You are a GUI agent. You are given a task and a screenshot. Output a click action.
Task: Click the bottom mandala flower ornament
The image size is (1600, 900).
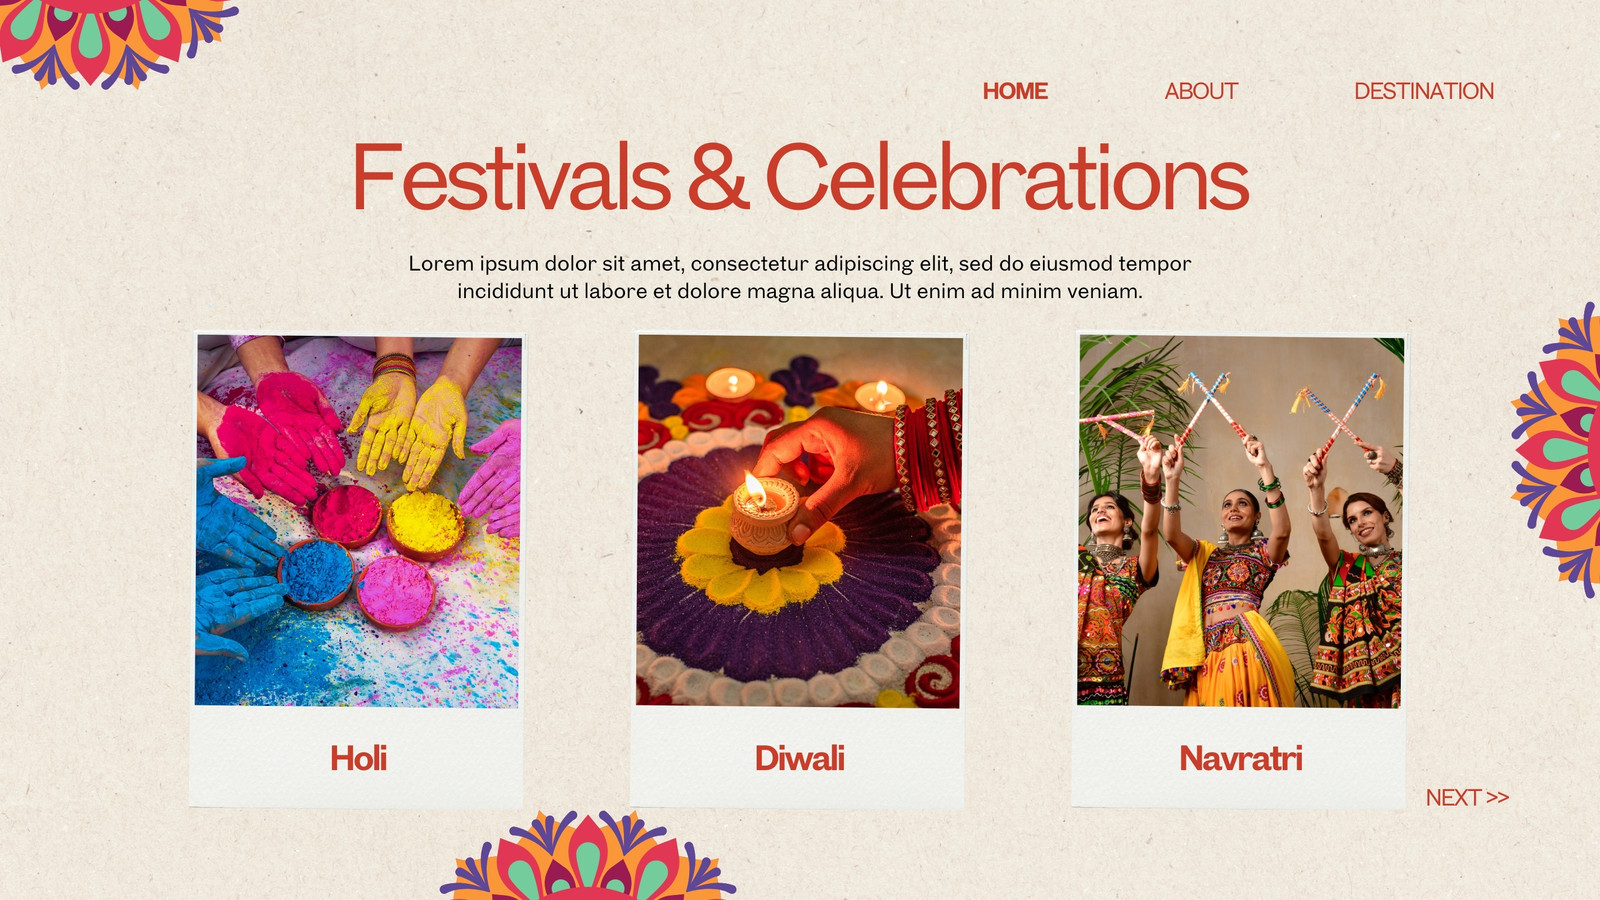click(x=588, y=857)
